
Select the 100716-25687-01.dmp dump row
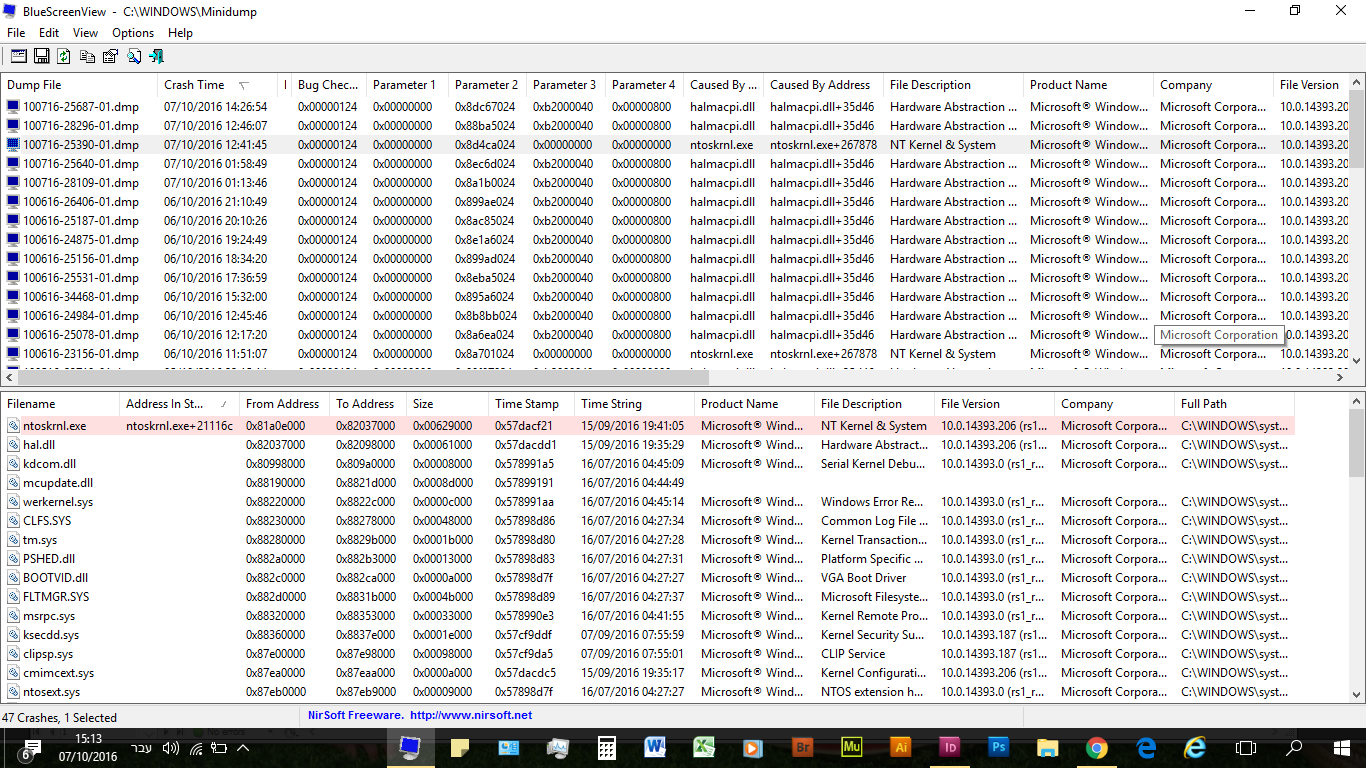click(x=675, y=107)
